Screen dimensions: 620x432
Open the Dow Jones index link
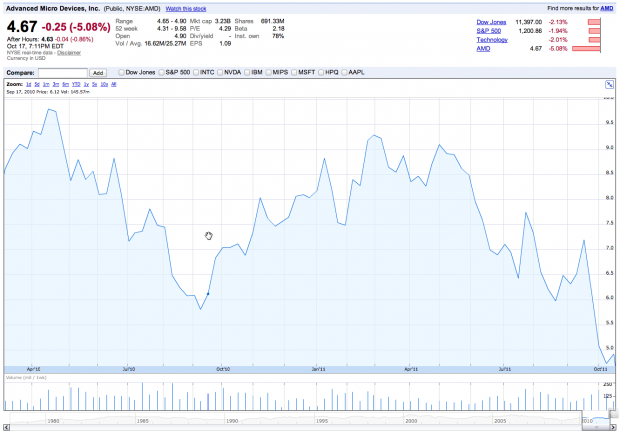[491, 22]
